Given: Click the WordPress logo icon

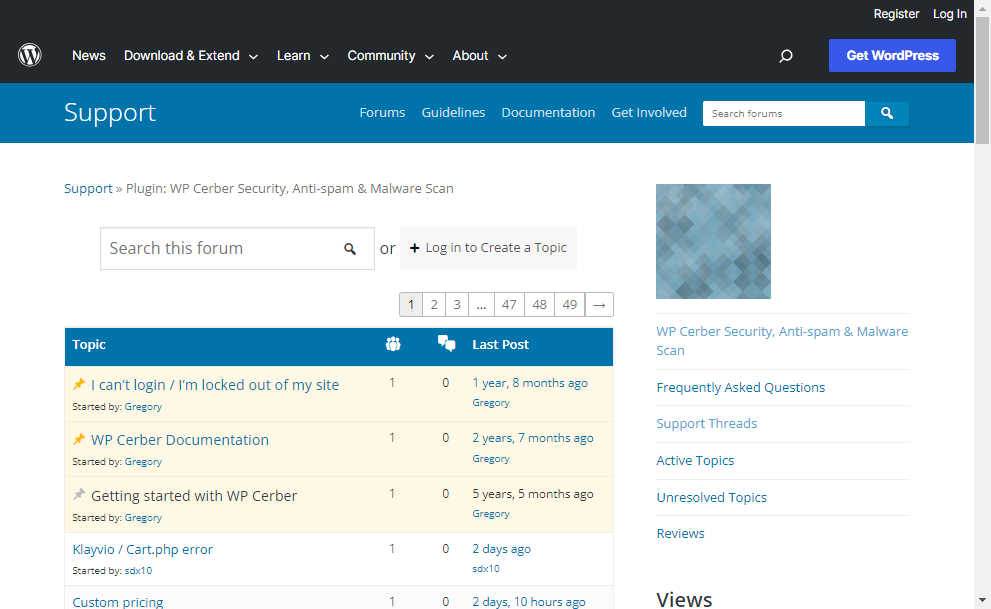Looking at the screenshot, I should (x=30, y=56).
